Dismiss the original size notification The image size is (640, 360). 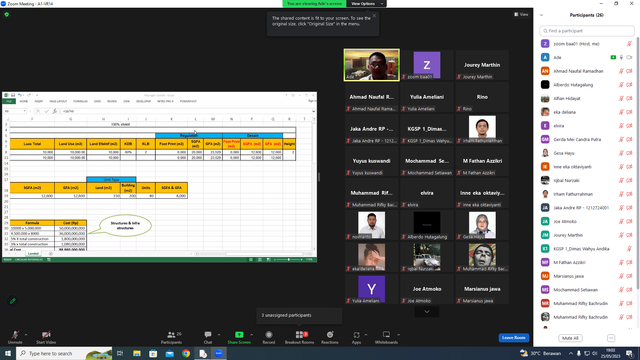tap(374, 16)
